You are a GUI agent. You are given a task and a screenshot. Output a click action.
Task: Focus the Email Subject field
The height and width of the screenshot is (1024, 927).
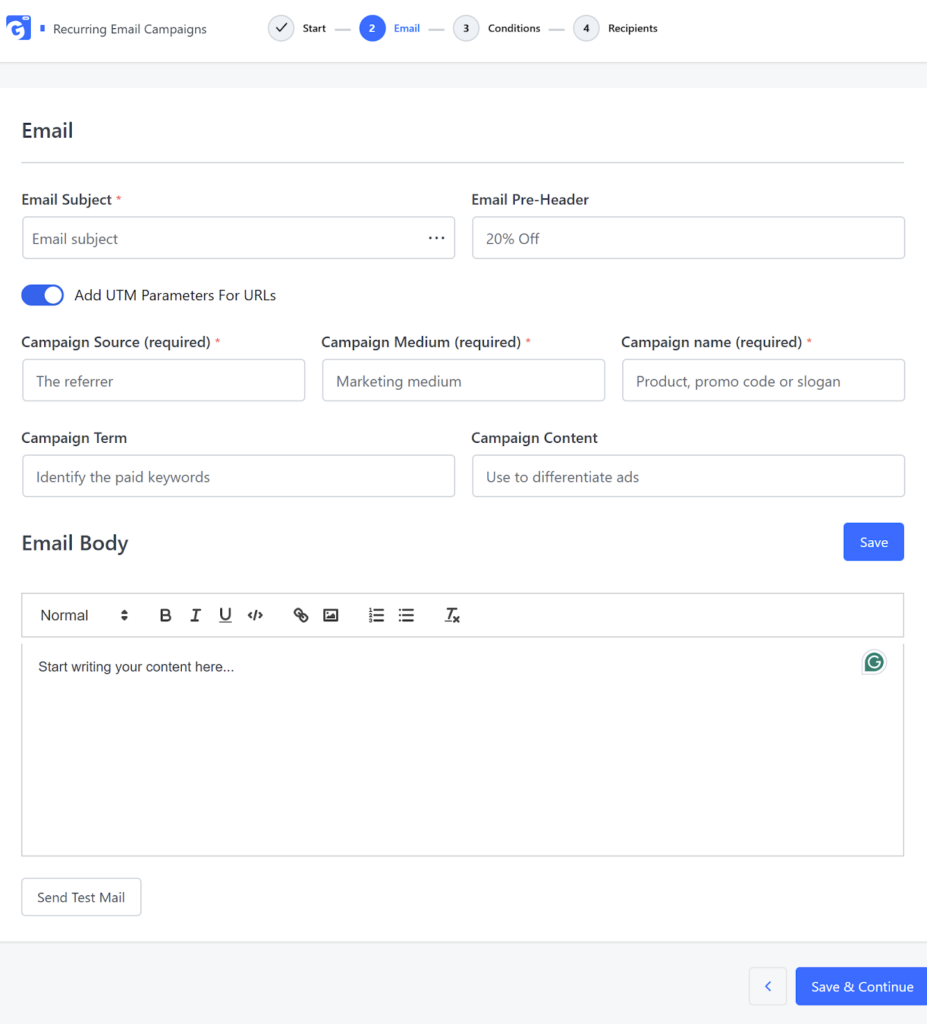point(238,238)
